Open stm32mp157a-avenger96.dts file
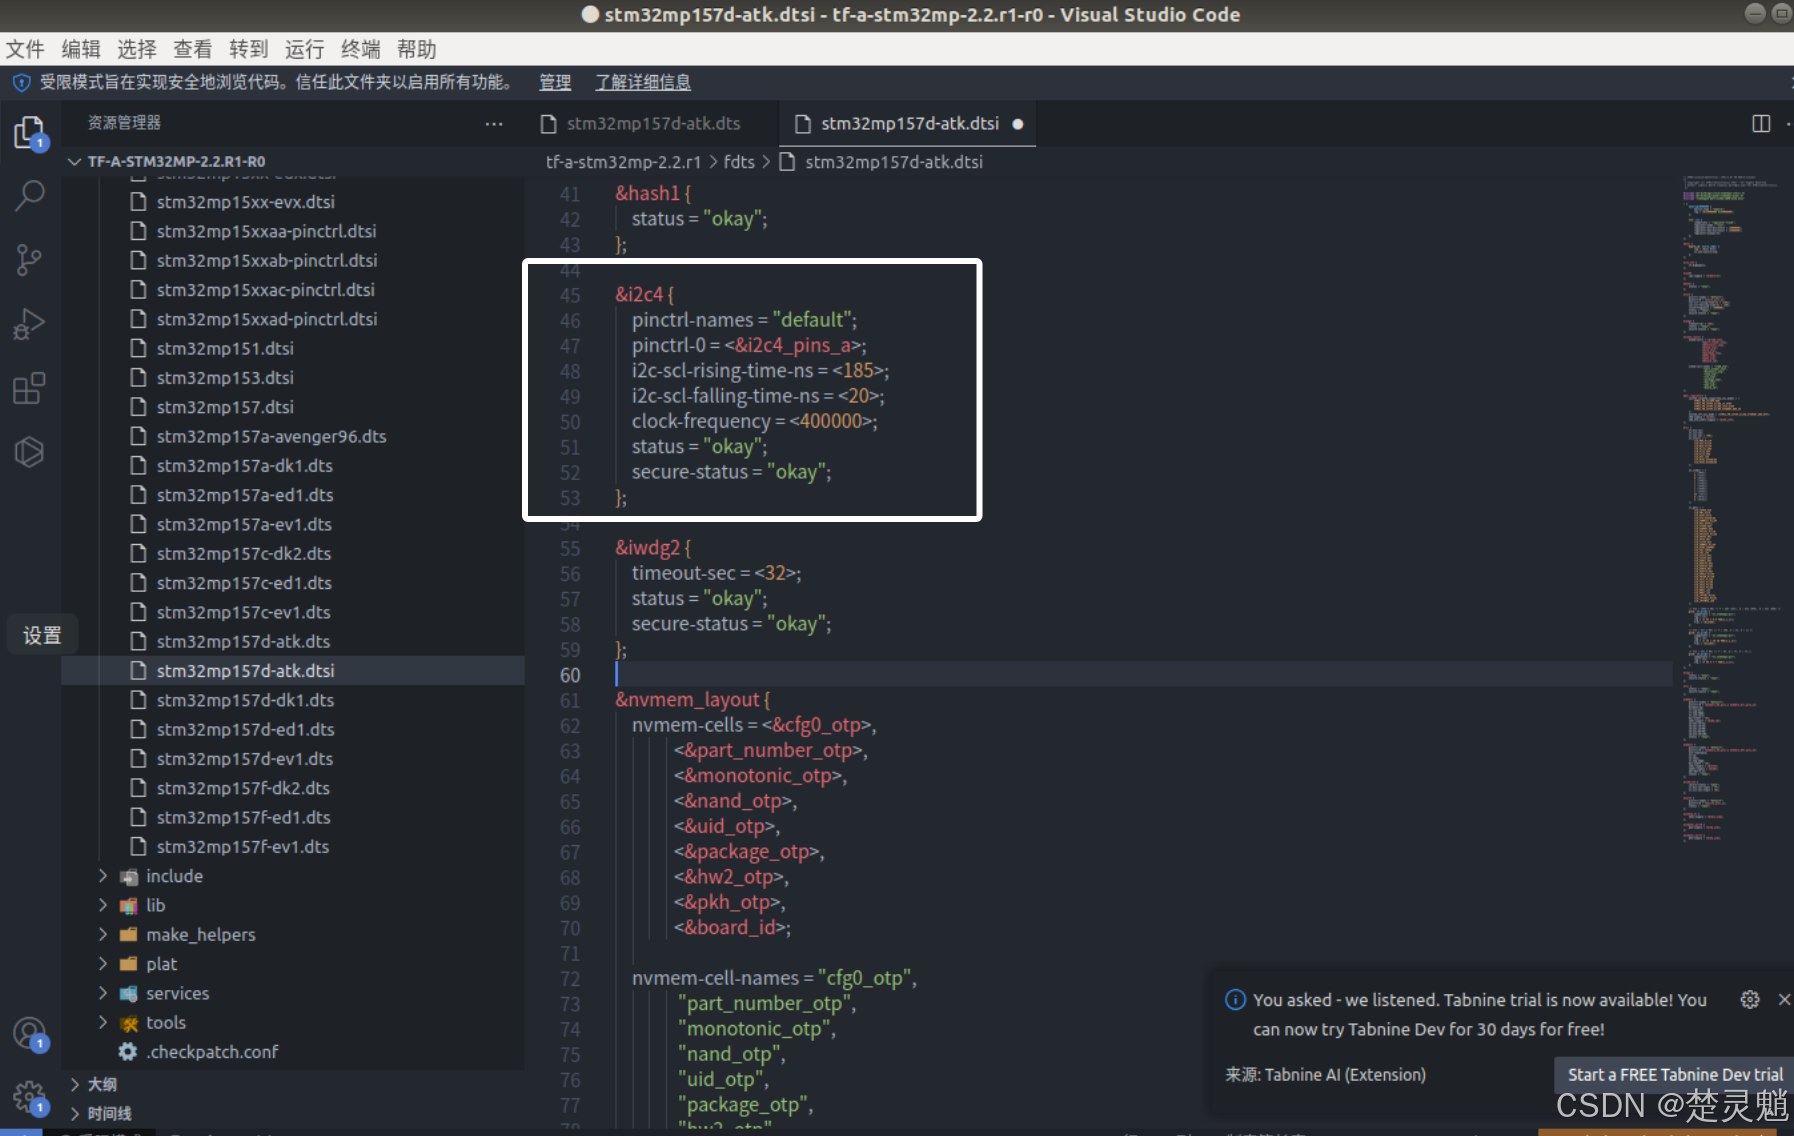This screenshot has height=1136, width=1794. point(271,436)
